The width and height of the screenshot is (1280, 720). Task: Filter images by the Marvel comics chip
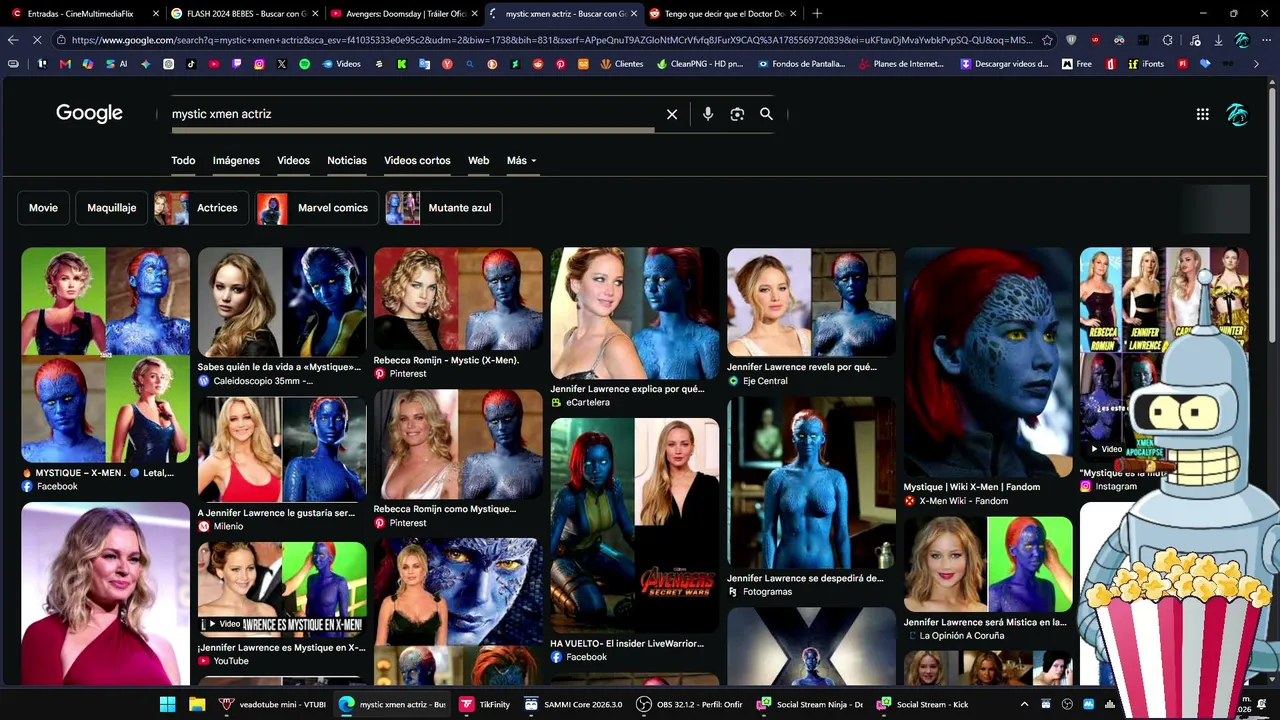point(317,208)
